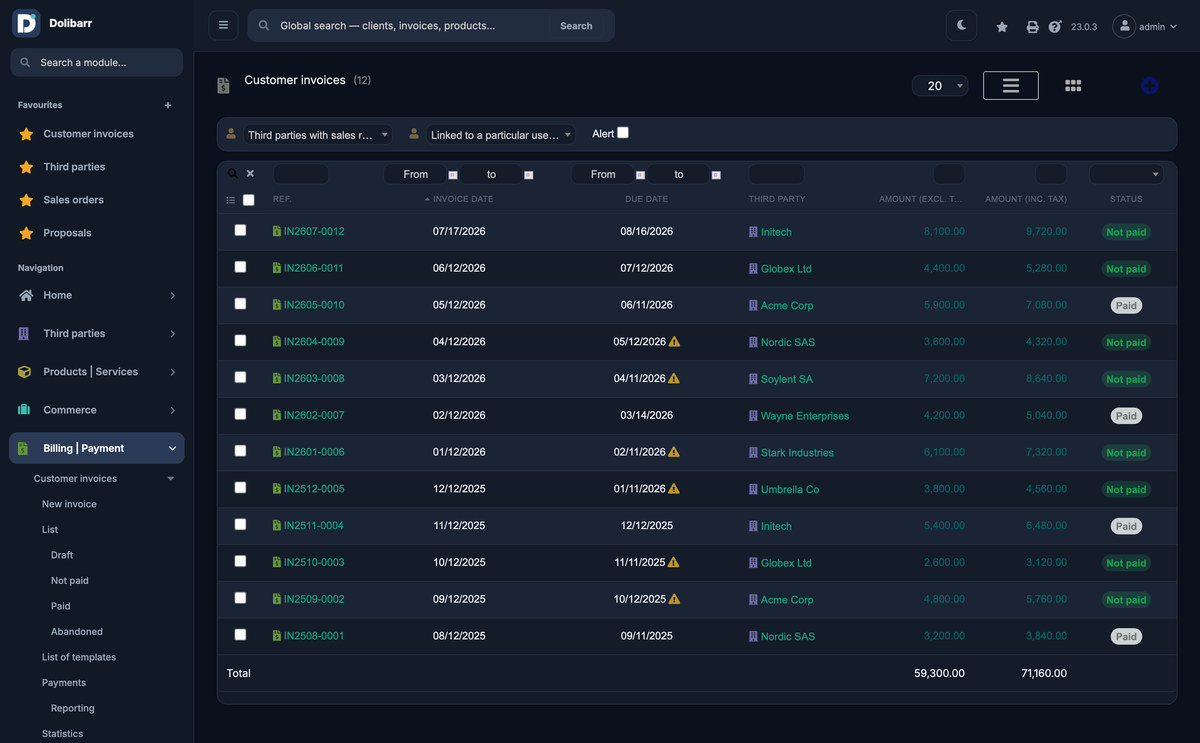1200x743 pixels.
Task: Open the rows-per-page dropdown showing 20
Action: click(940, 86)
